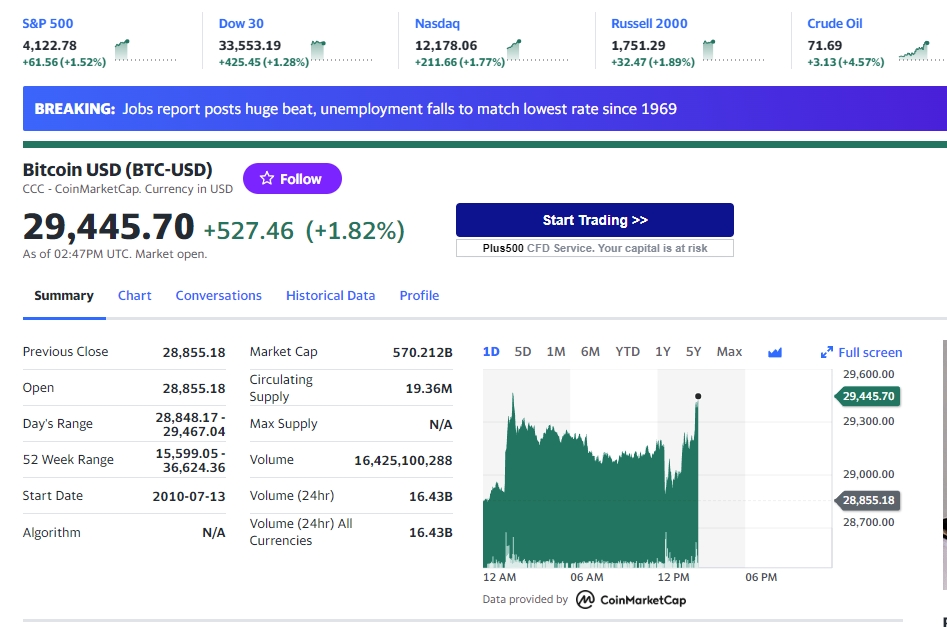Image resolution: width=947 pixels, height=627 pixels.
Task: Select the 1D chart range
Action: coord(491,352)
